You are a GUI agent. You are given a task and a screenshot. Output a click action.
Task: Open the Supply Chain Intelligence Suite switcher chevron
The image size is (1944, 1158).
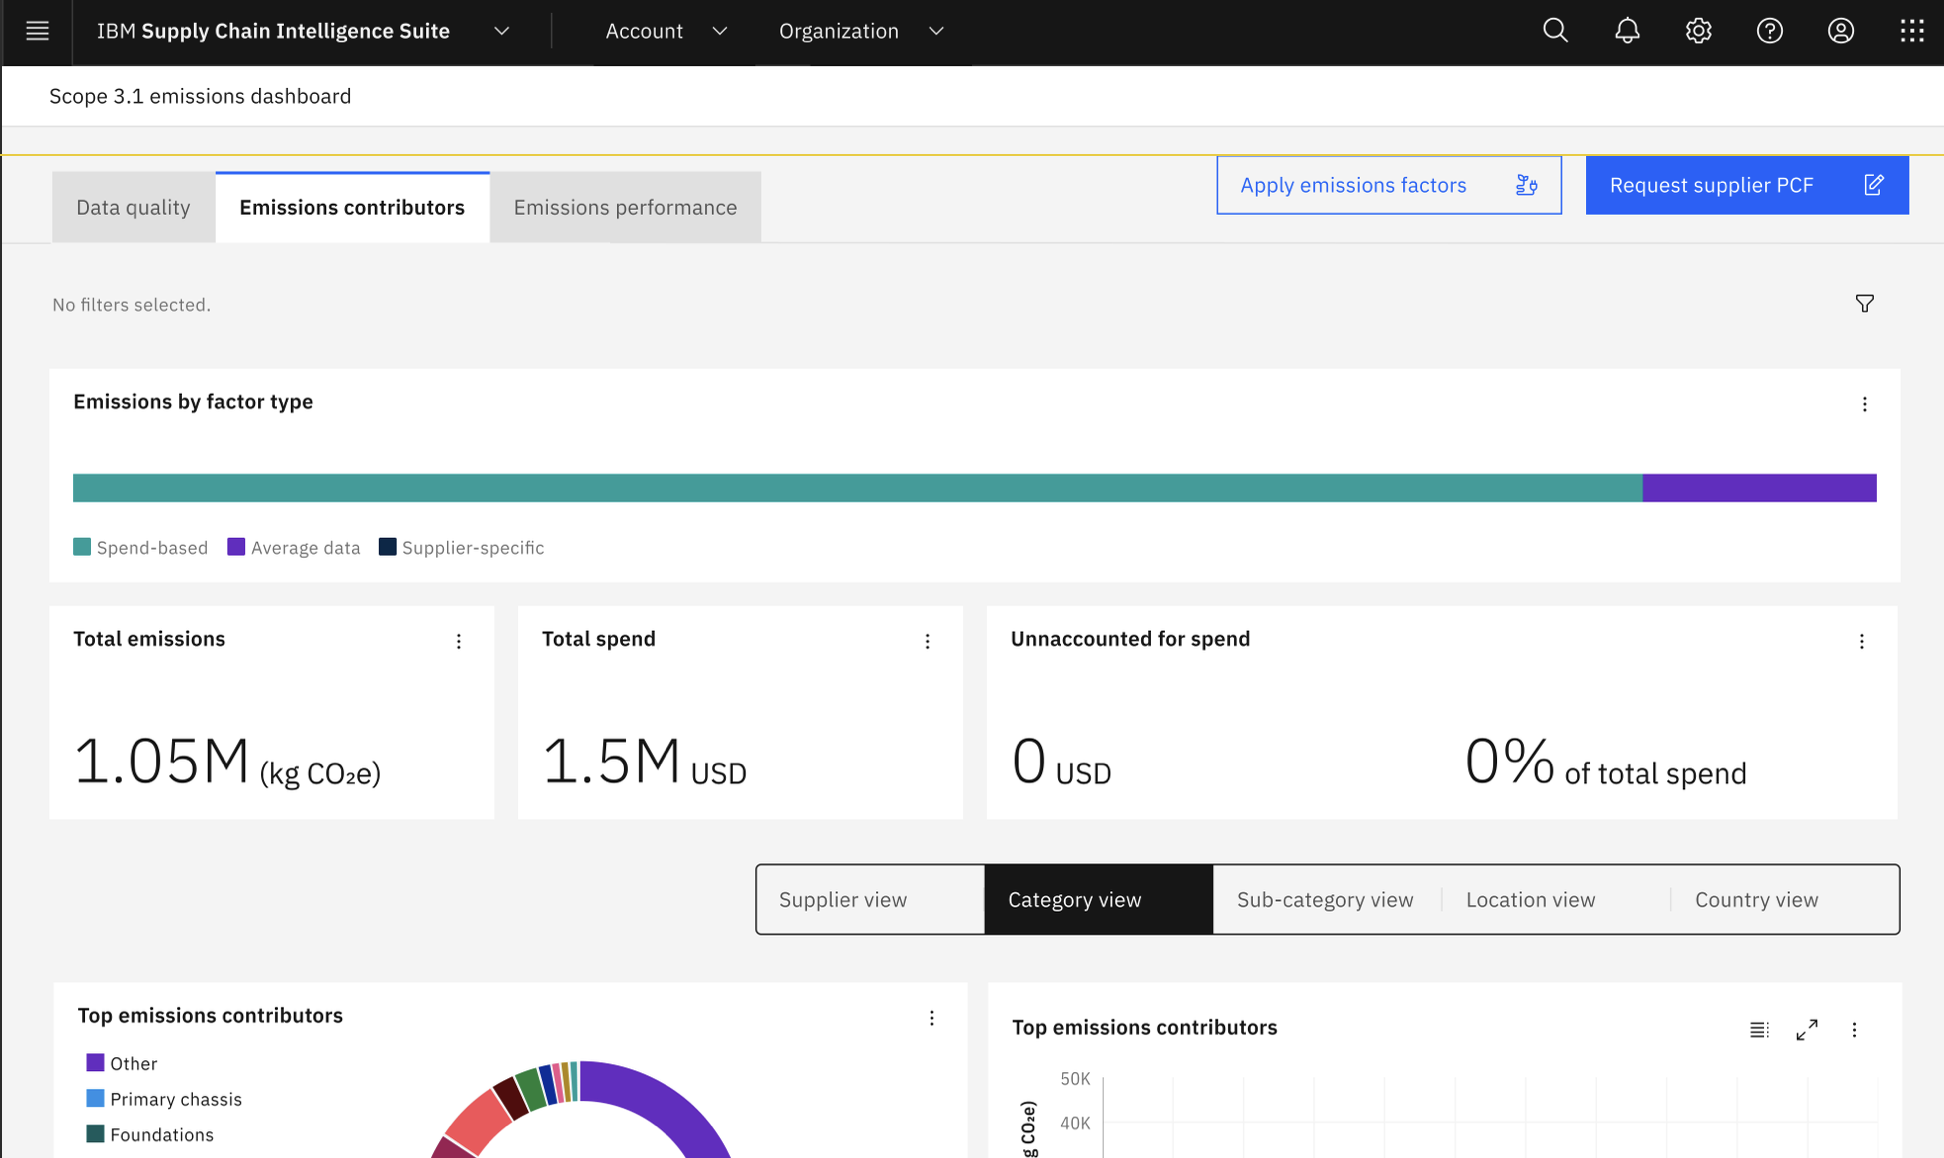point(502,31)
